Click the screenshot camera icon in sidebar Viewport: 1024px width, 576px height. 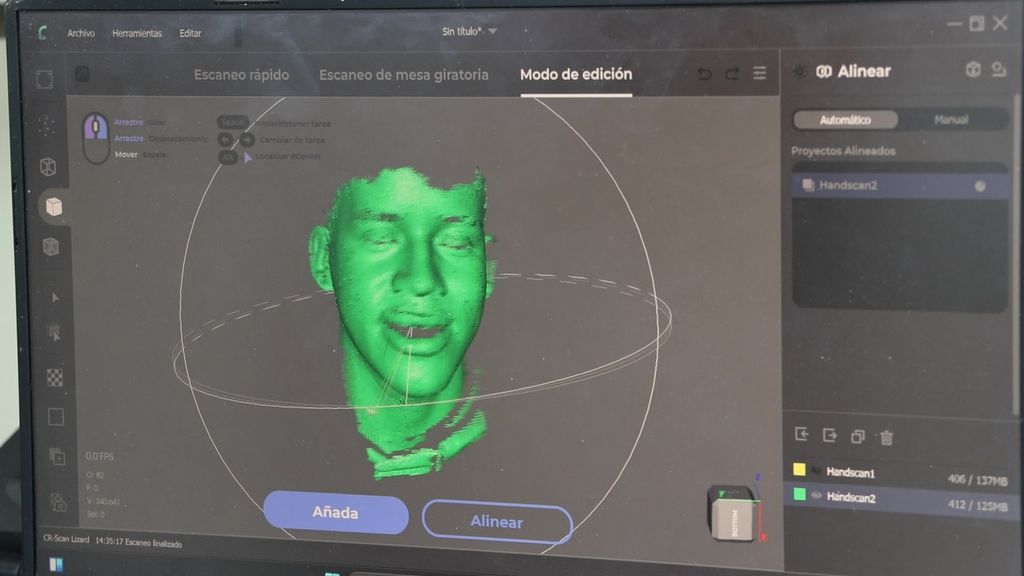pyautogui.click(x=59, y=504)
